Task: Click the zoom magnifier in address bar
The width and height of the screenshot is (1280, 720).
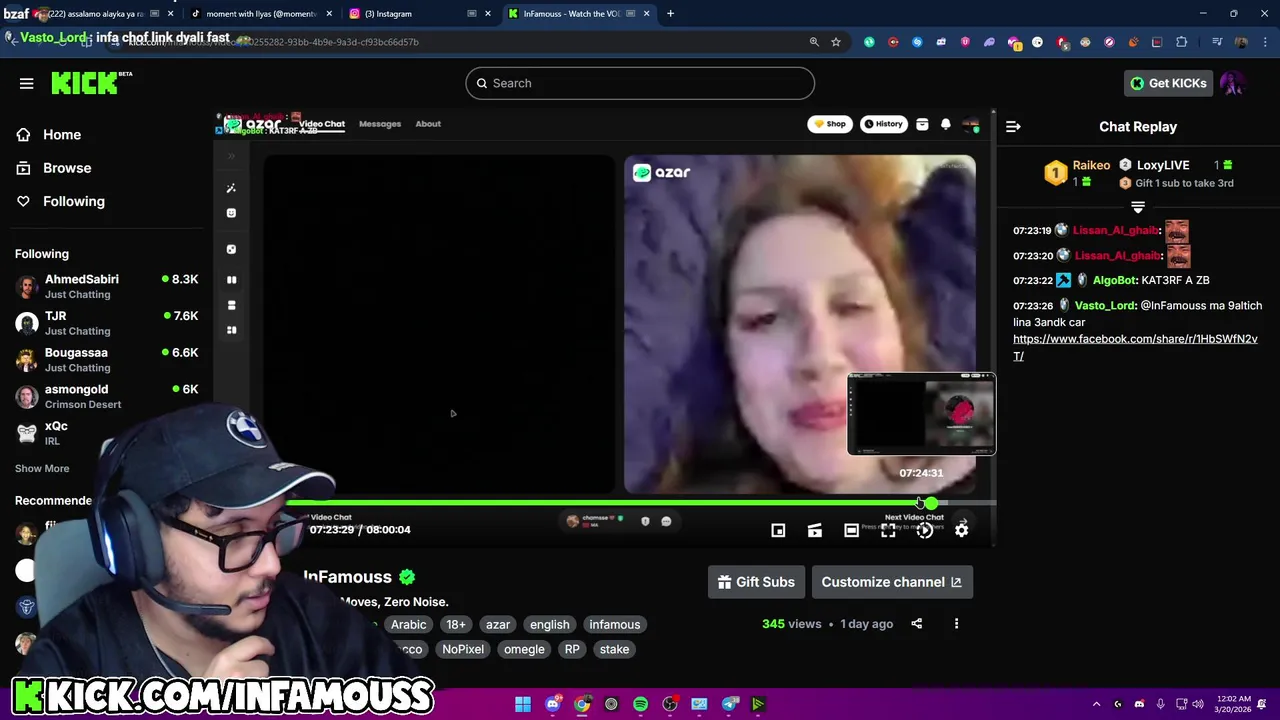Action: (814, 42)
